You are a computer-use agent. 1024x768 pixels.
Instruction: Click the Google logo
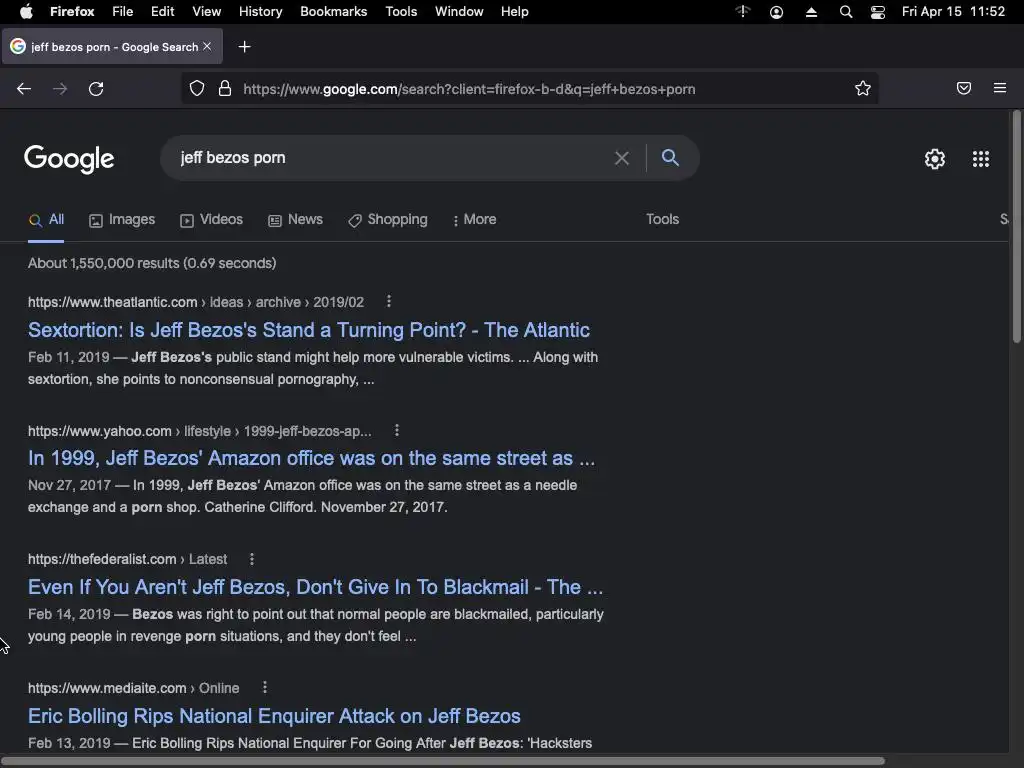tap(69, 159)
